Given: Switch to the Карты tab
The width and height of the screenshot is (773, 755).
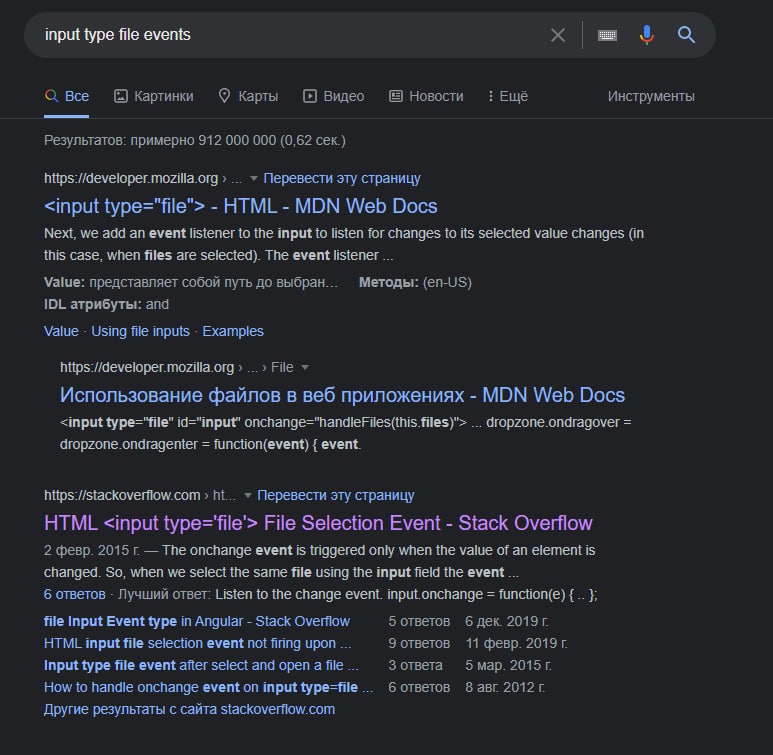Looking at the screenshot, I should click(248, 96).
